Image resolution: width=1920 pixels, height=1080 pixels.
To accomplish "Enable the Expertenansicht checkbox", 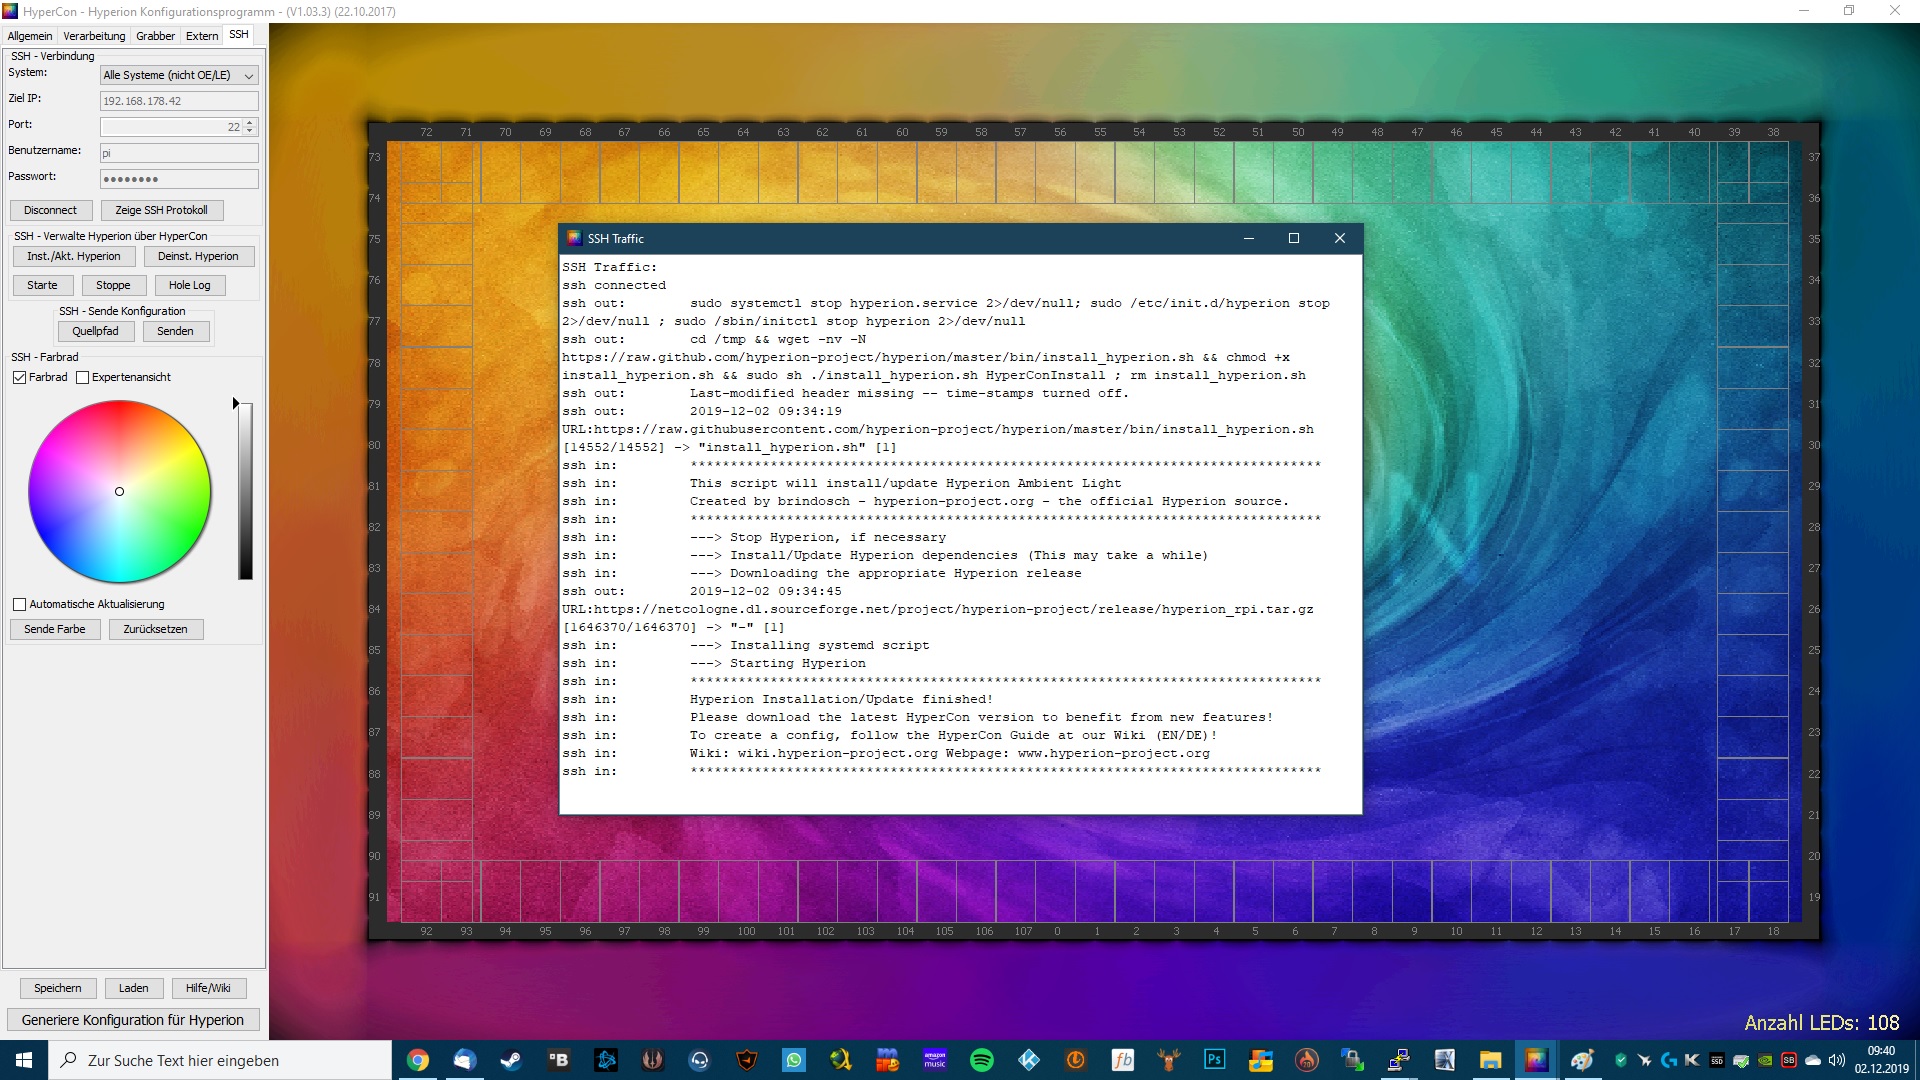I will point(83,377).
